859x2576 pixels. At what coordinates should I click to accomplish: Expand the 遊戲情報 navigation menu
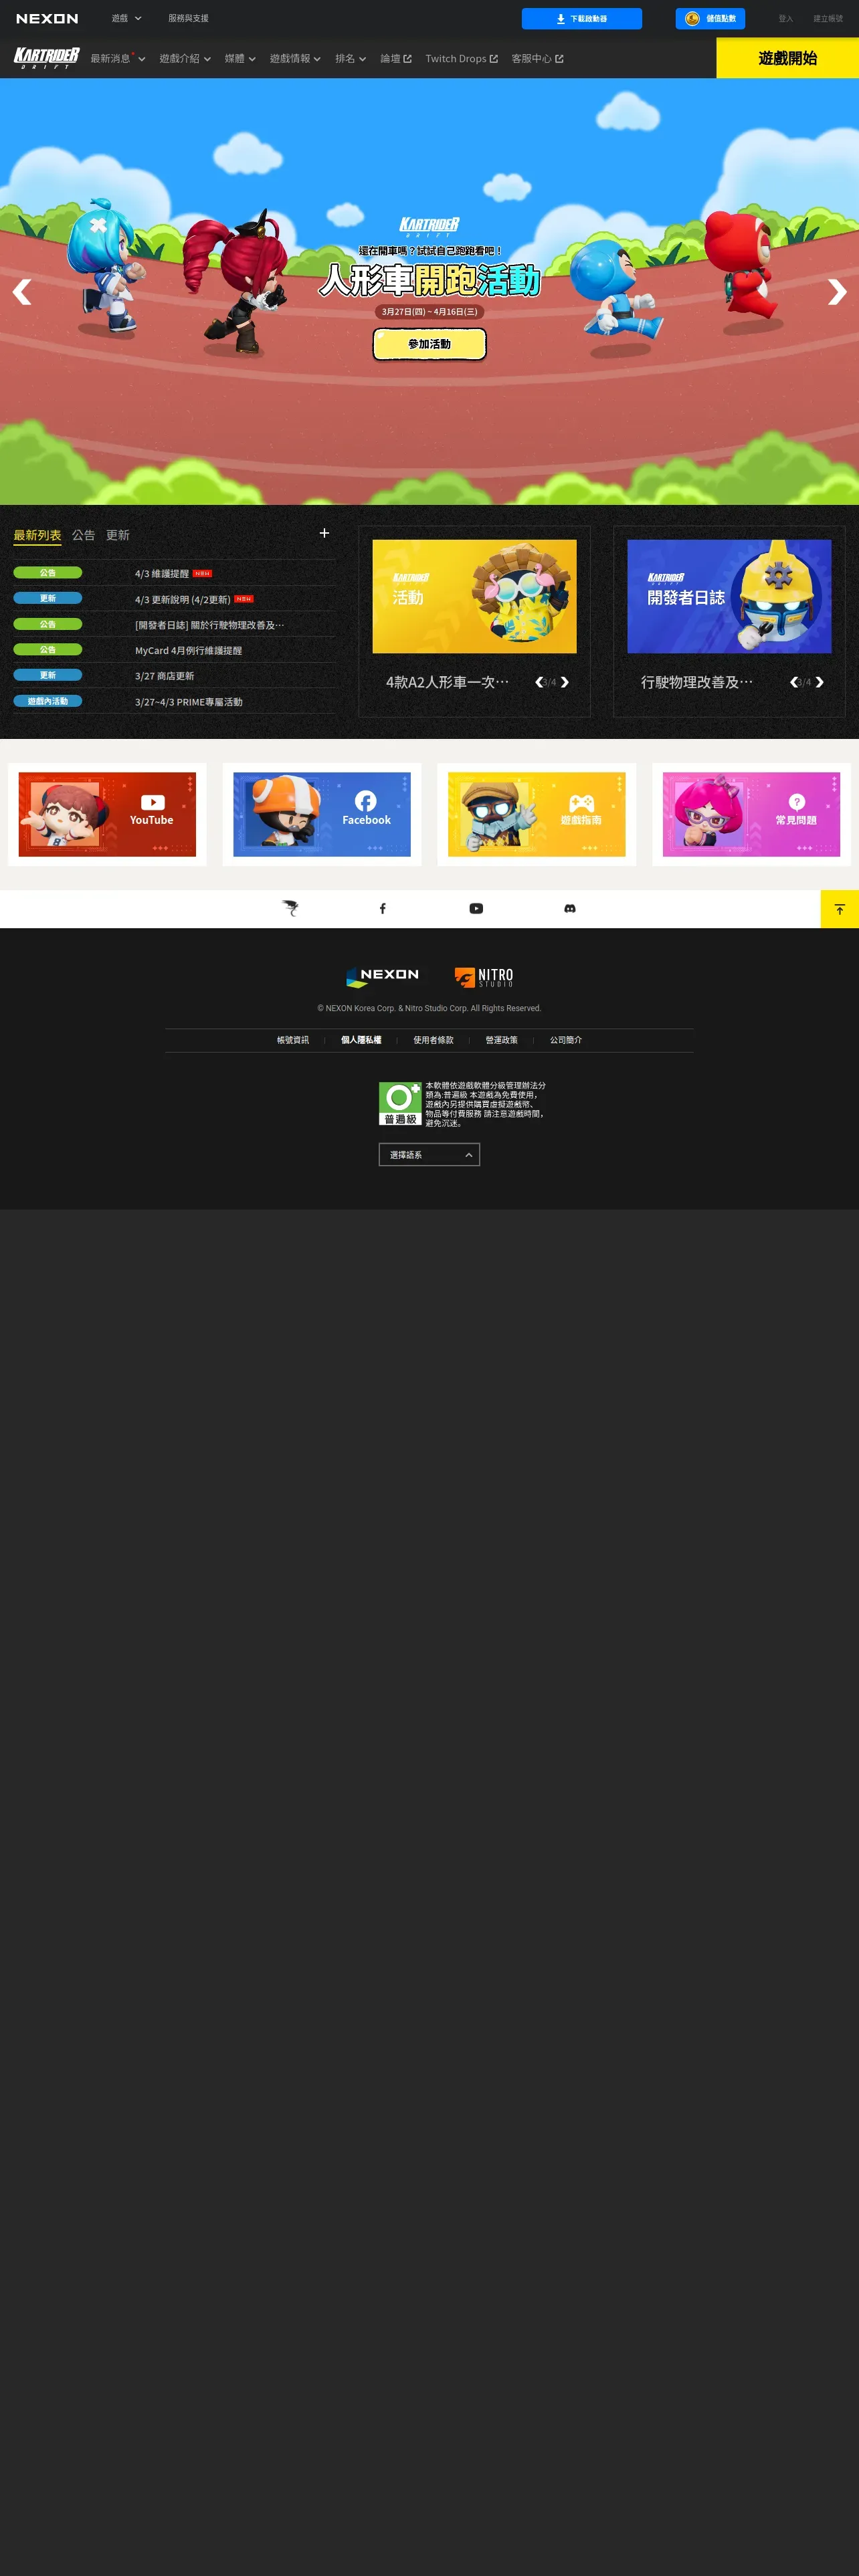coord(295,59)
